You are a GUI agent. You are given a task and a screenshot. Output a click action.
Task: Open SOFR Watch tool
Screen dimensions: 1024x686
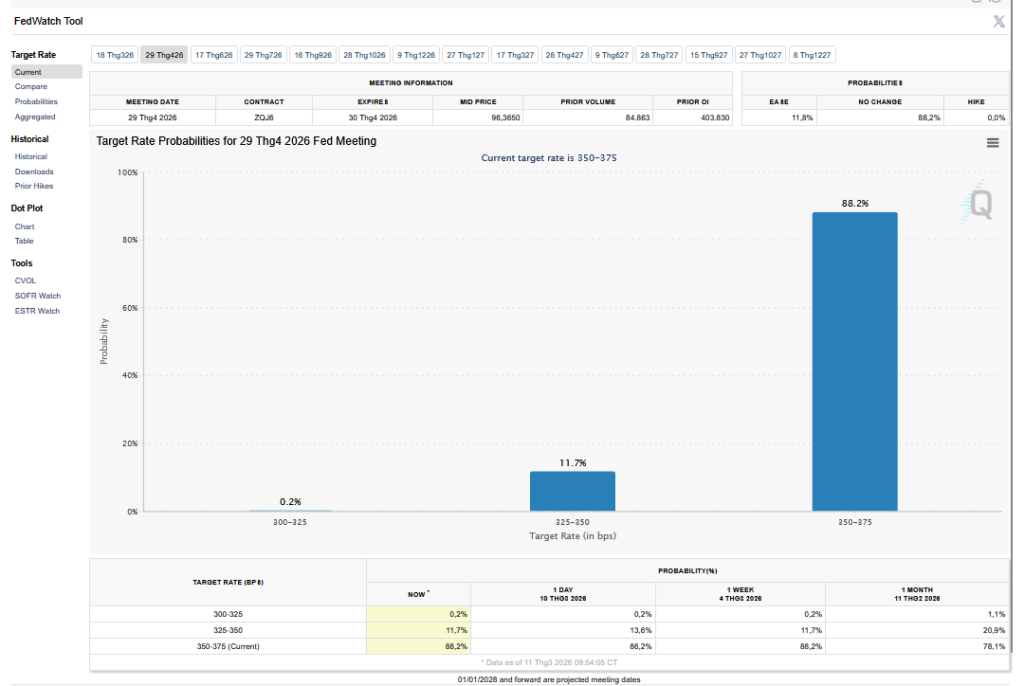pyautogui.click(x=37, y=296)
